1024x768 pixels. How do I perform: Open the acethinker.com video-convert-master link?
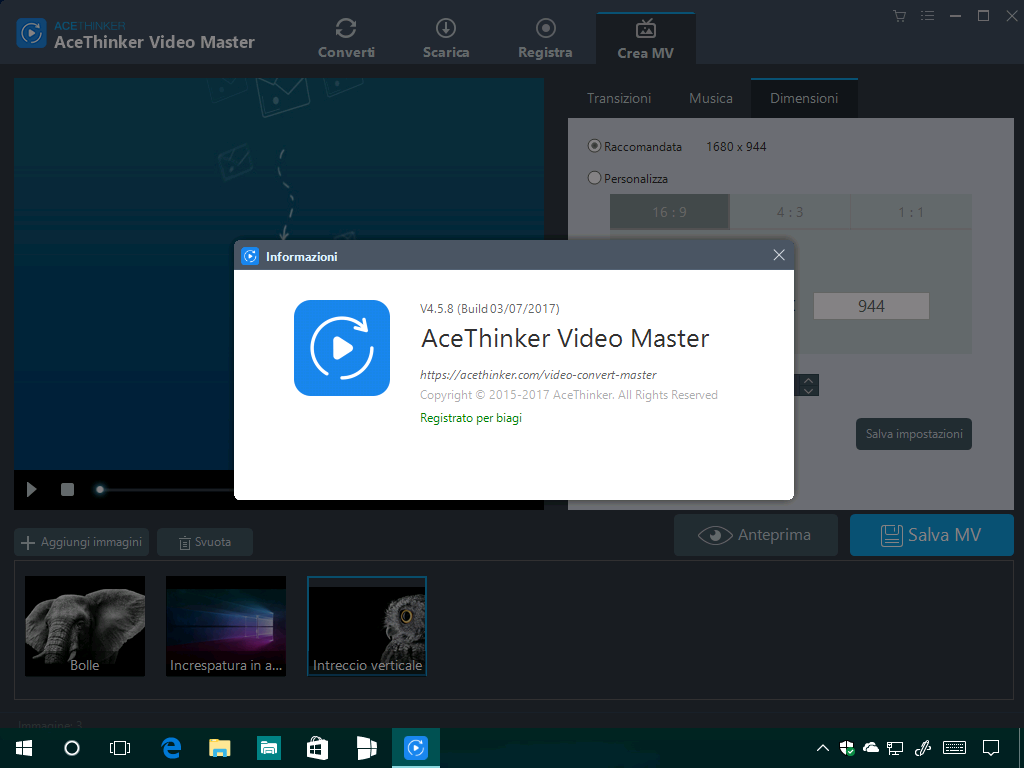[x=538, y=375]
